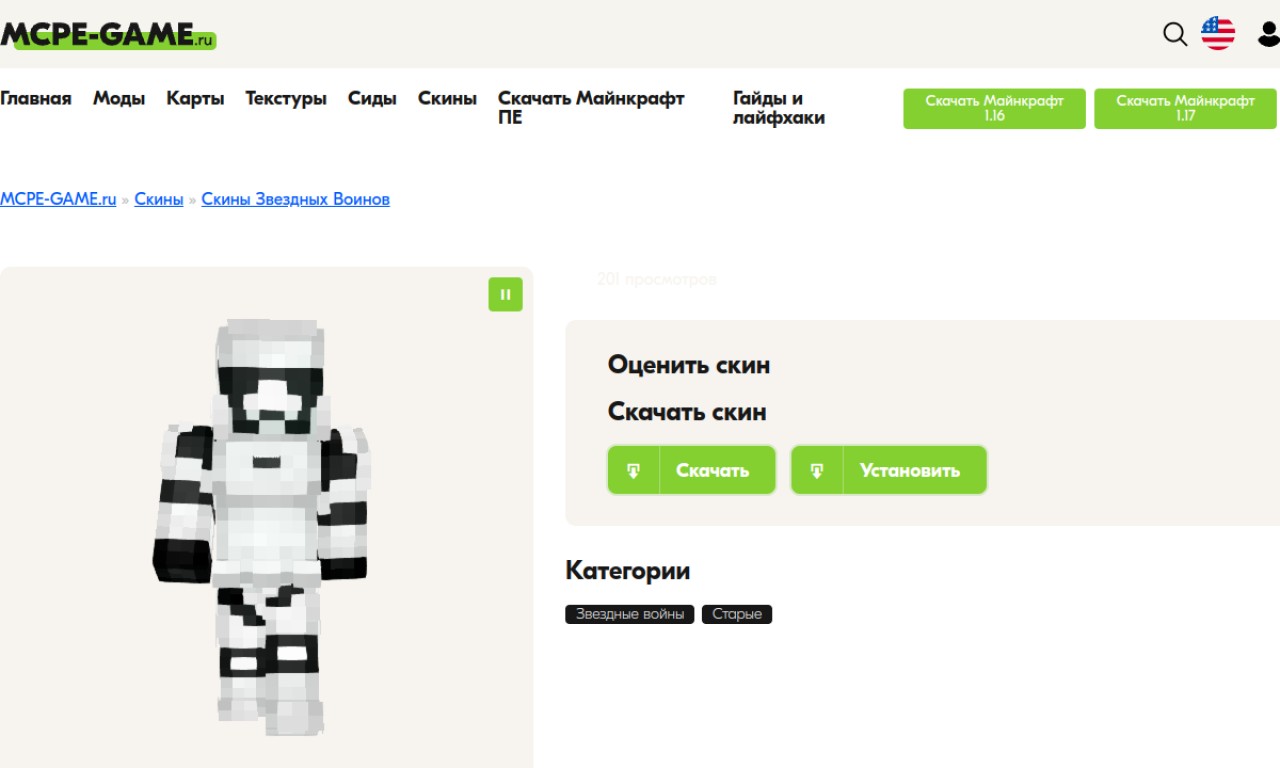Click the Скачать Майнкрафт 1.16 button
Viewport: 1280px width, 768px height.
pos(994,108)
